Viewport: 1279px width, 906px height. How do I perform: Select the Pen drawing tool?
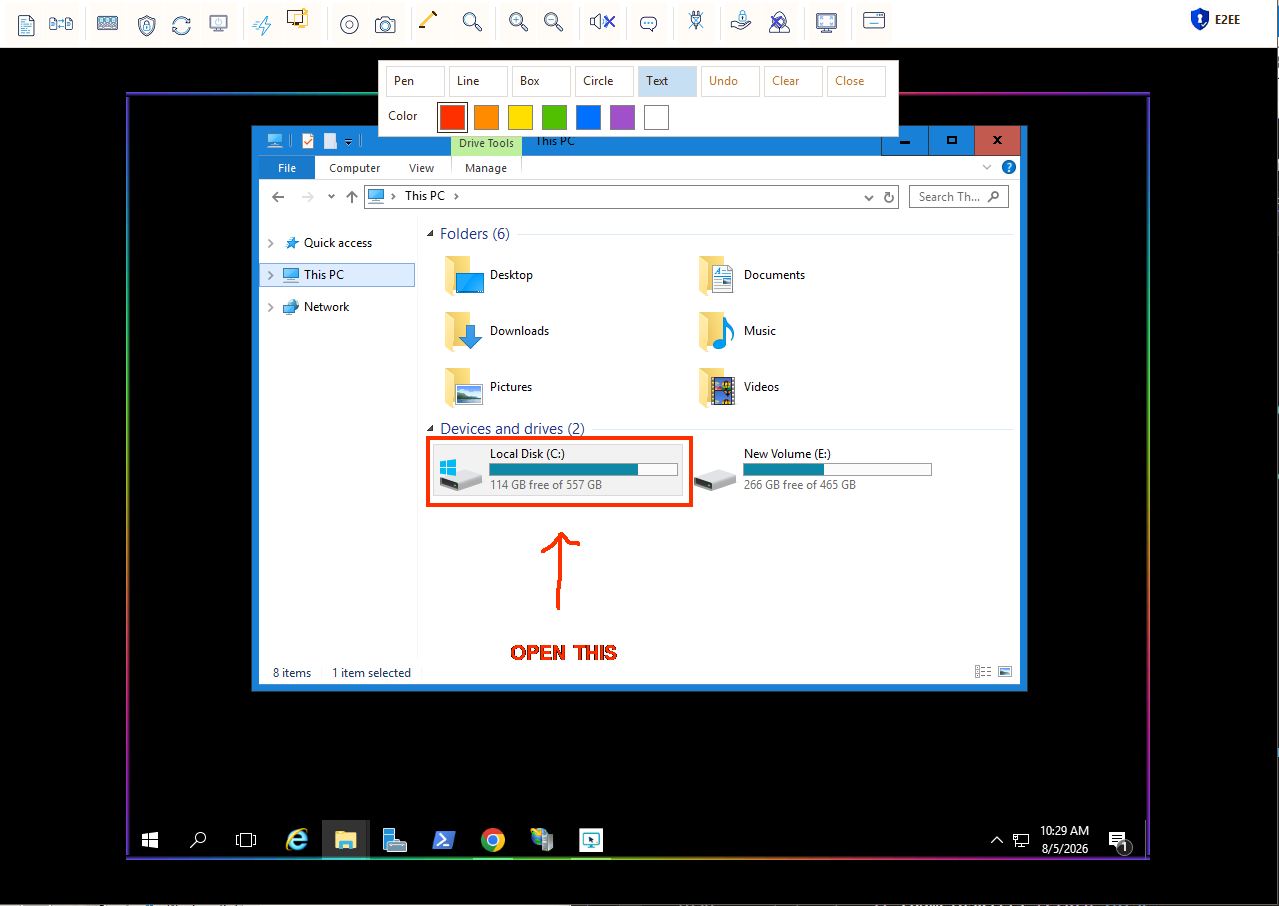point(415,81)
